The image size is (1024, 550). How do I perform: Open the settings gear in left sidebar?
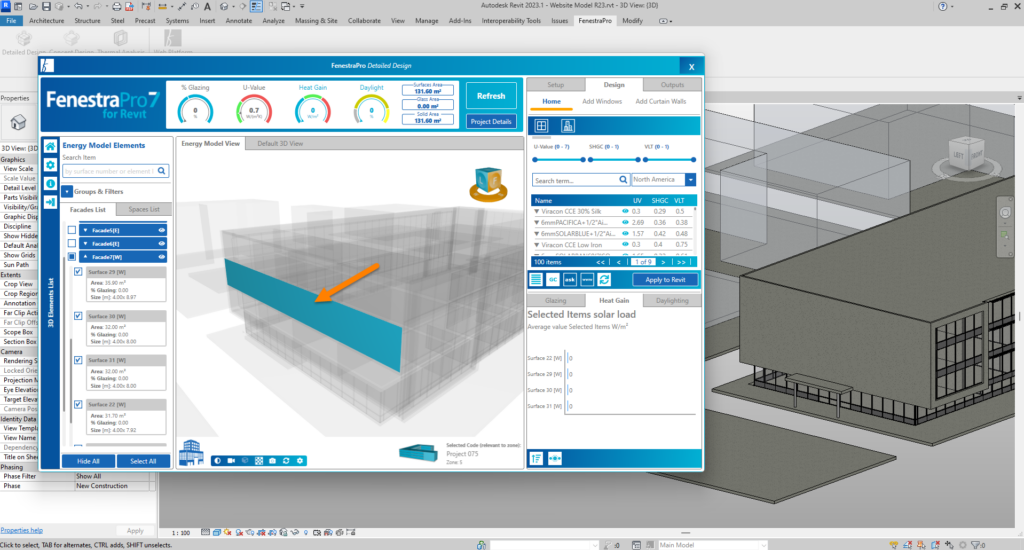click(x=50, y=165)
